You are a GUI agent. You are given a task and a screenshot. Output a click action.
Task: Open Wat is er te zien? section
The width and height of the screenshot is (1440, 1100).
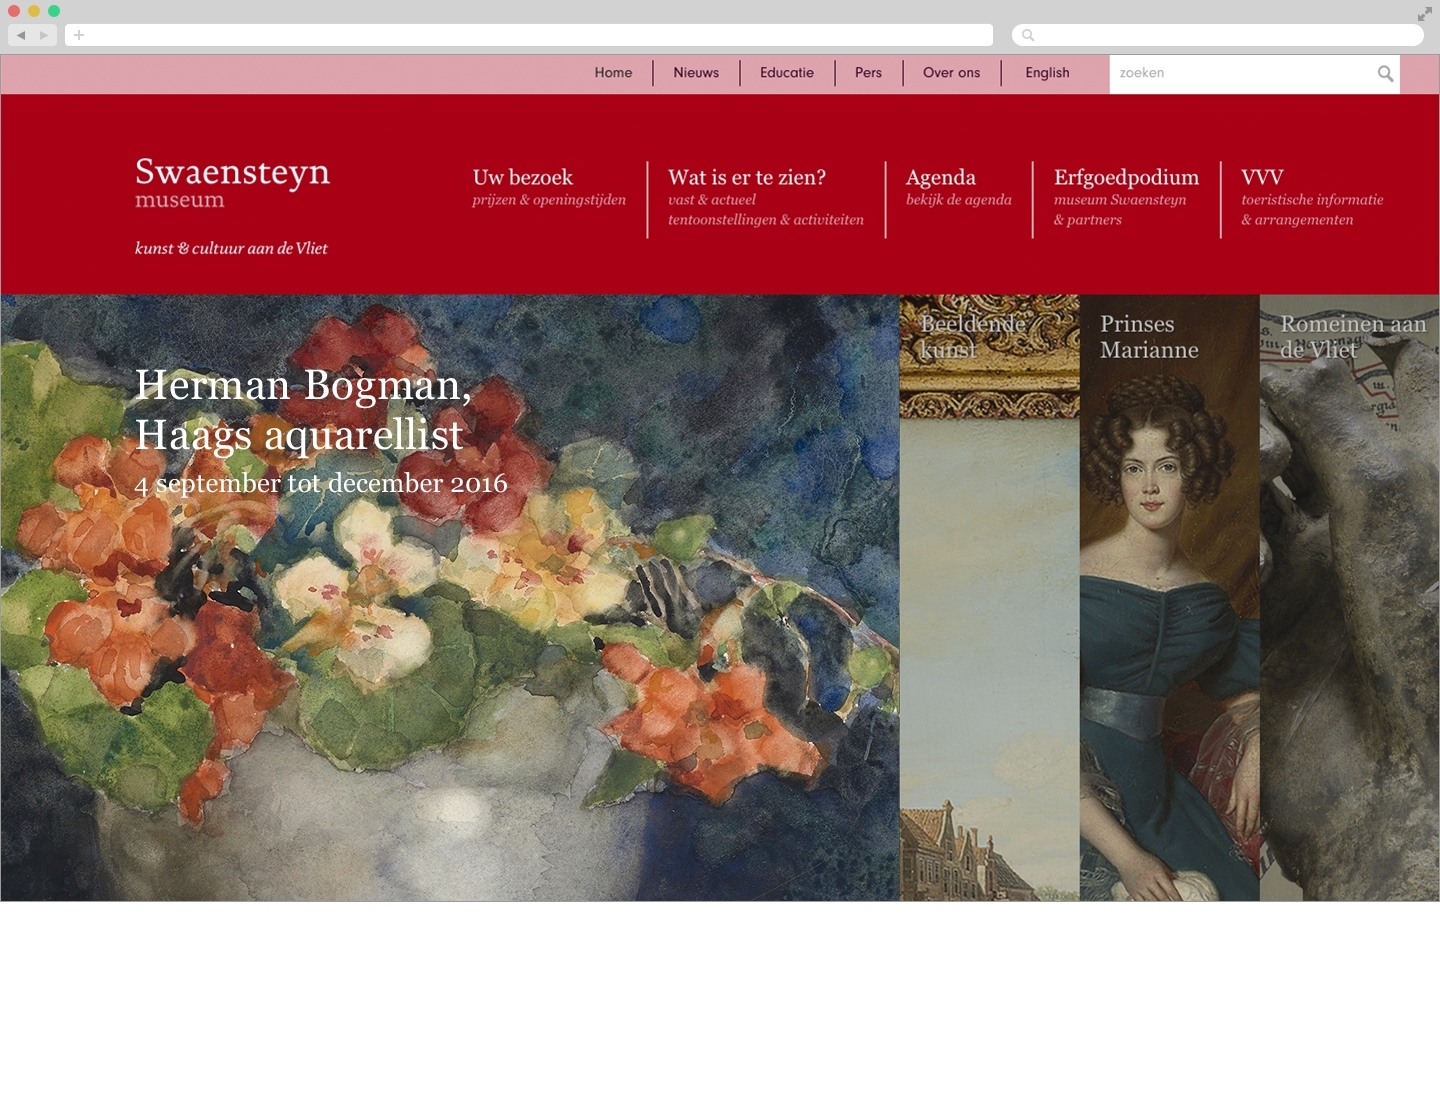tap(766, 197)
